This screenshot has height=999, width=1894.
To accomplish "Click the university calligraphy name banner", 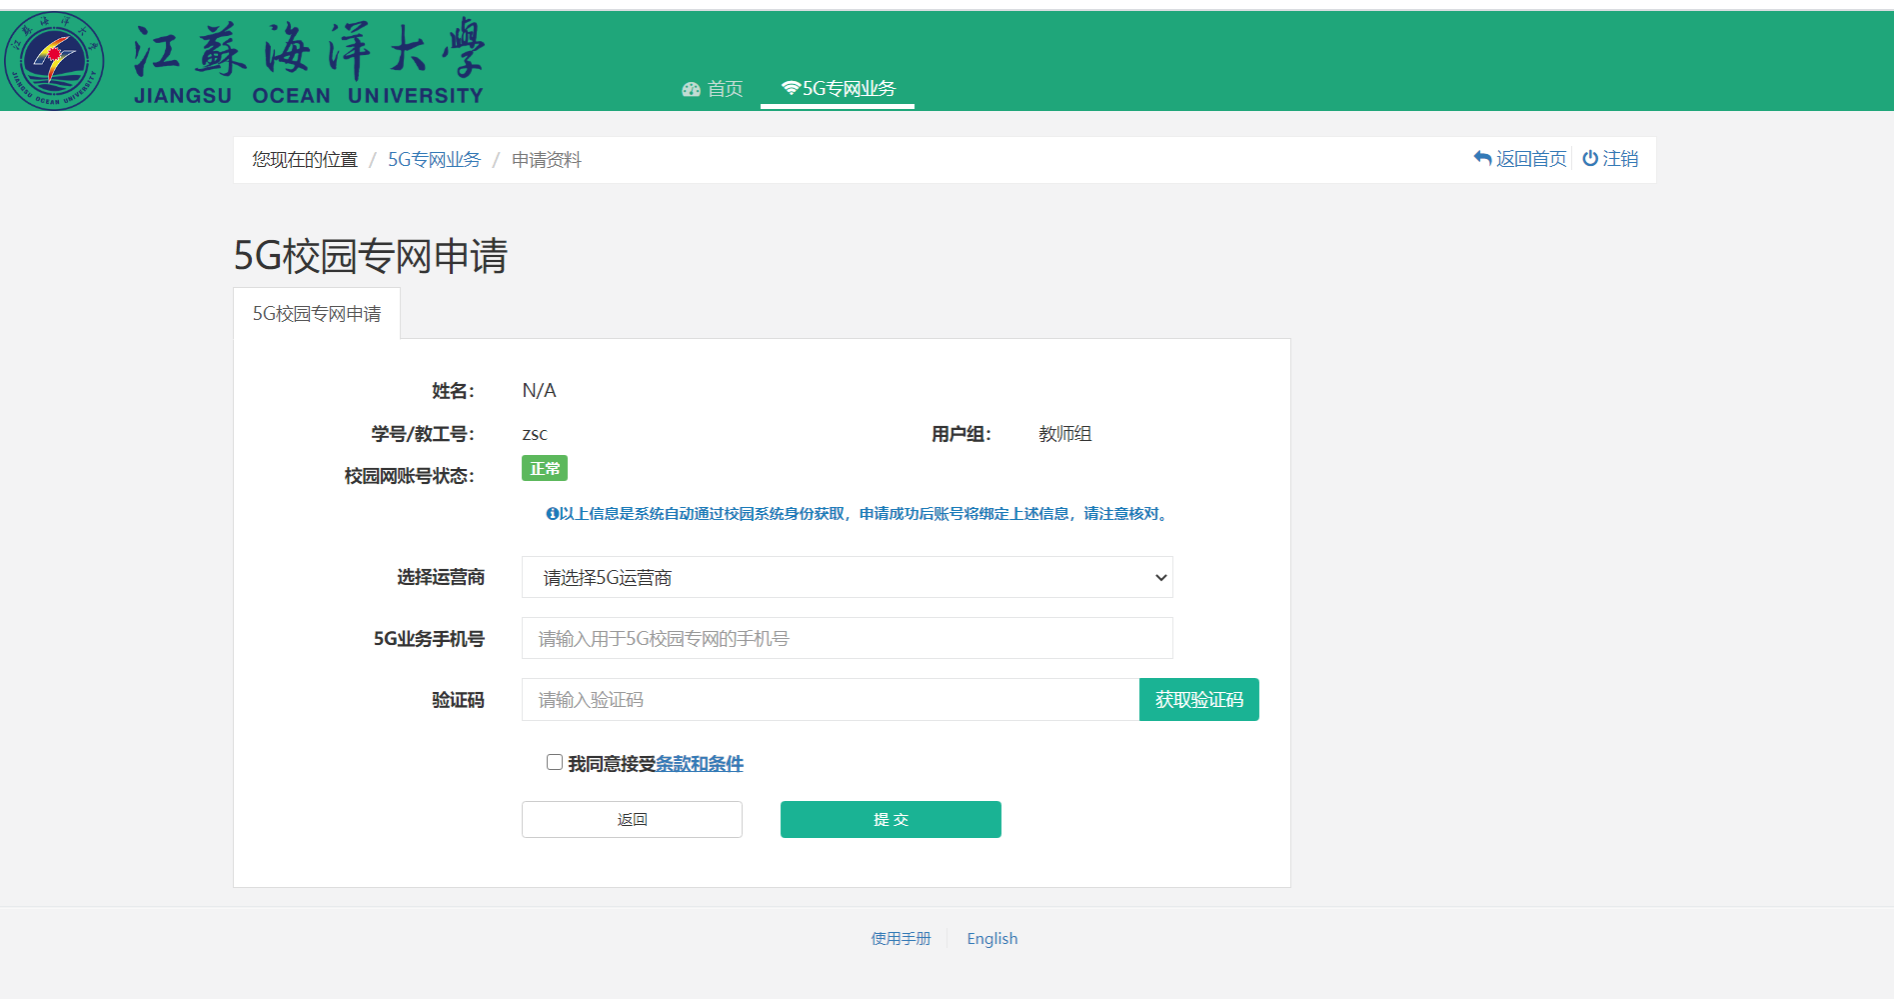I will pyautogui.click(x=308, y=61).
